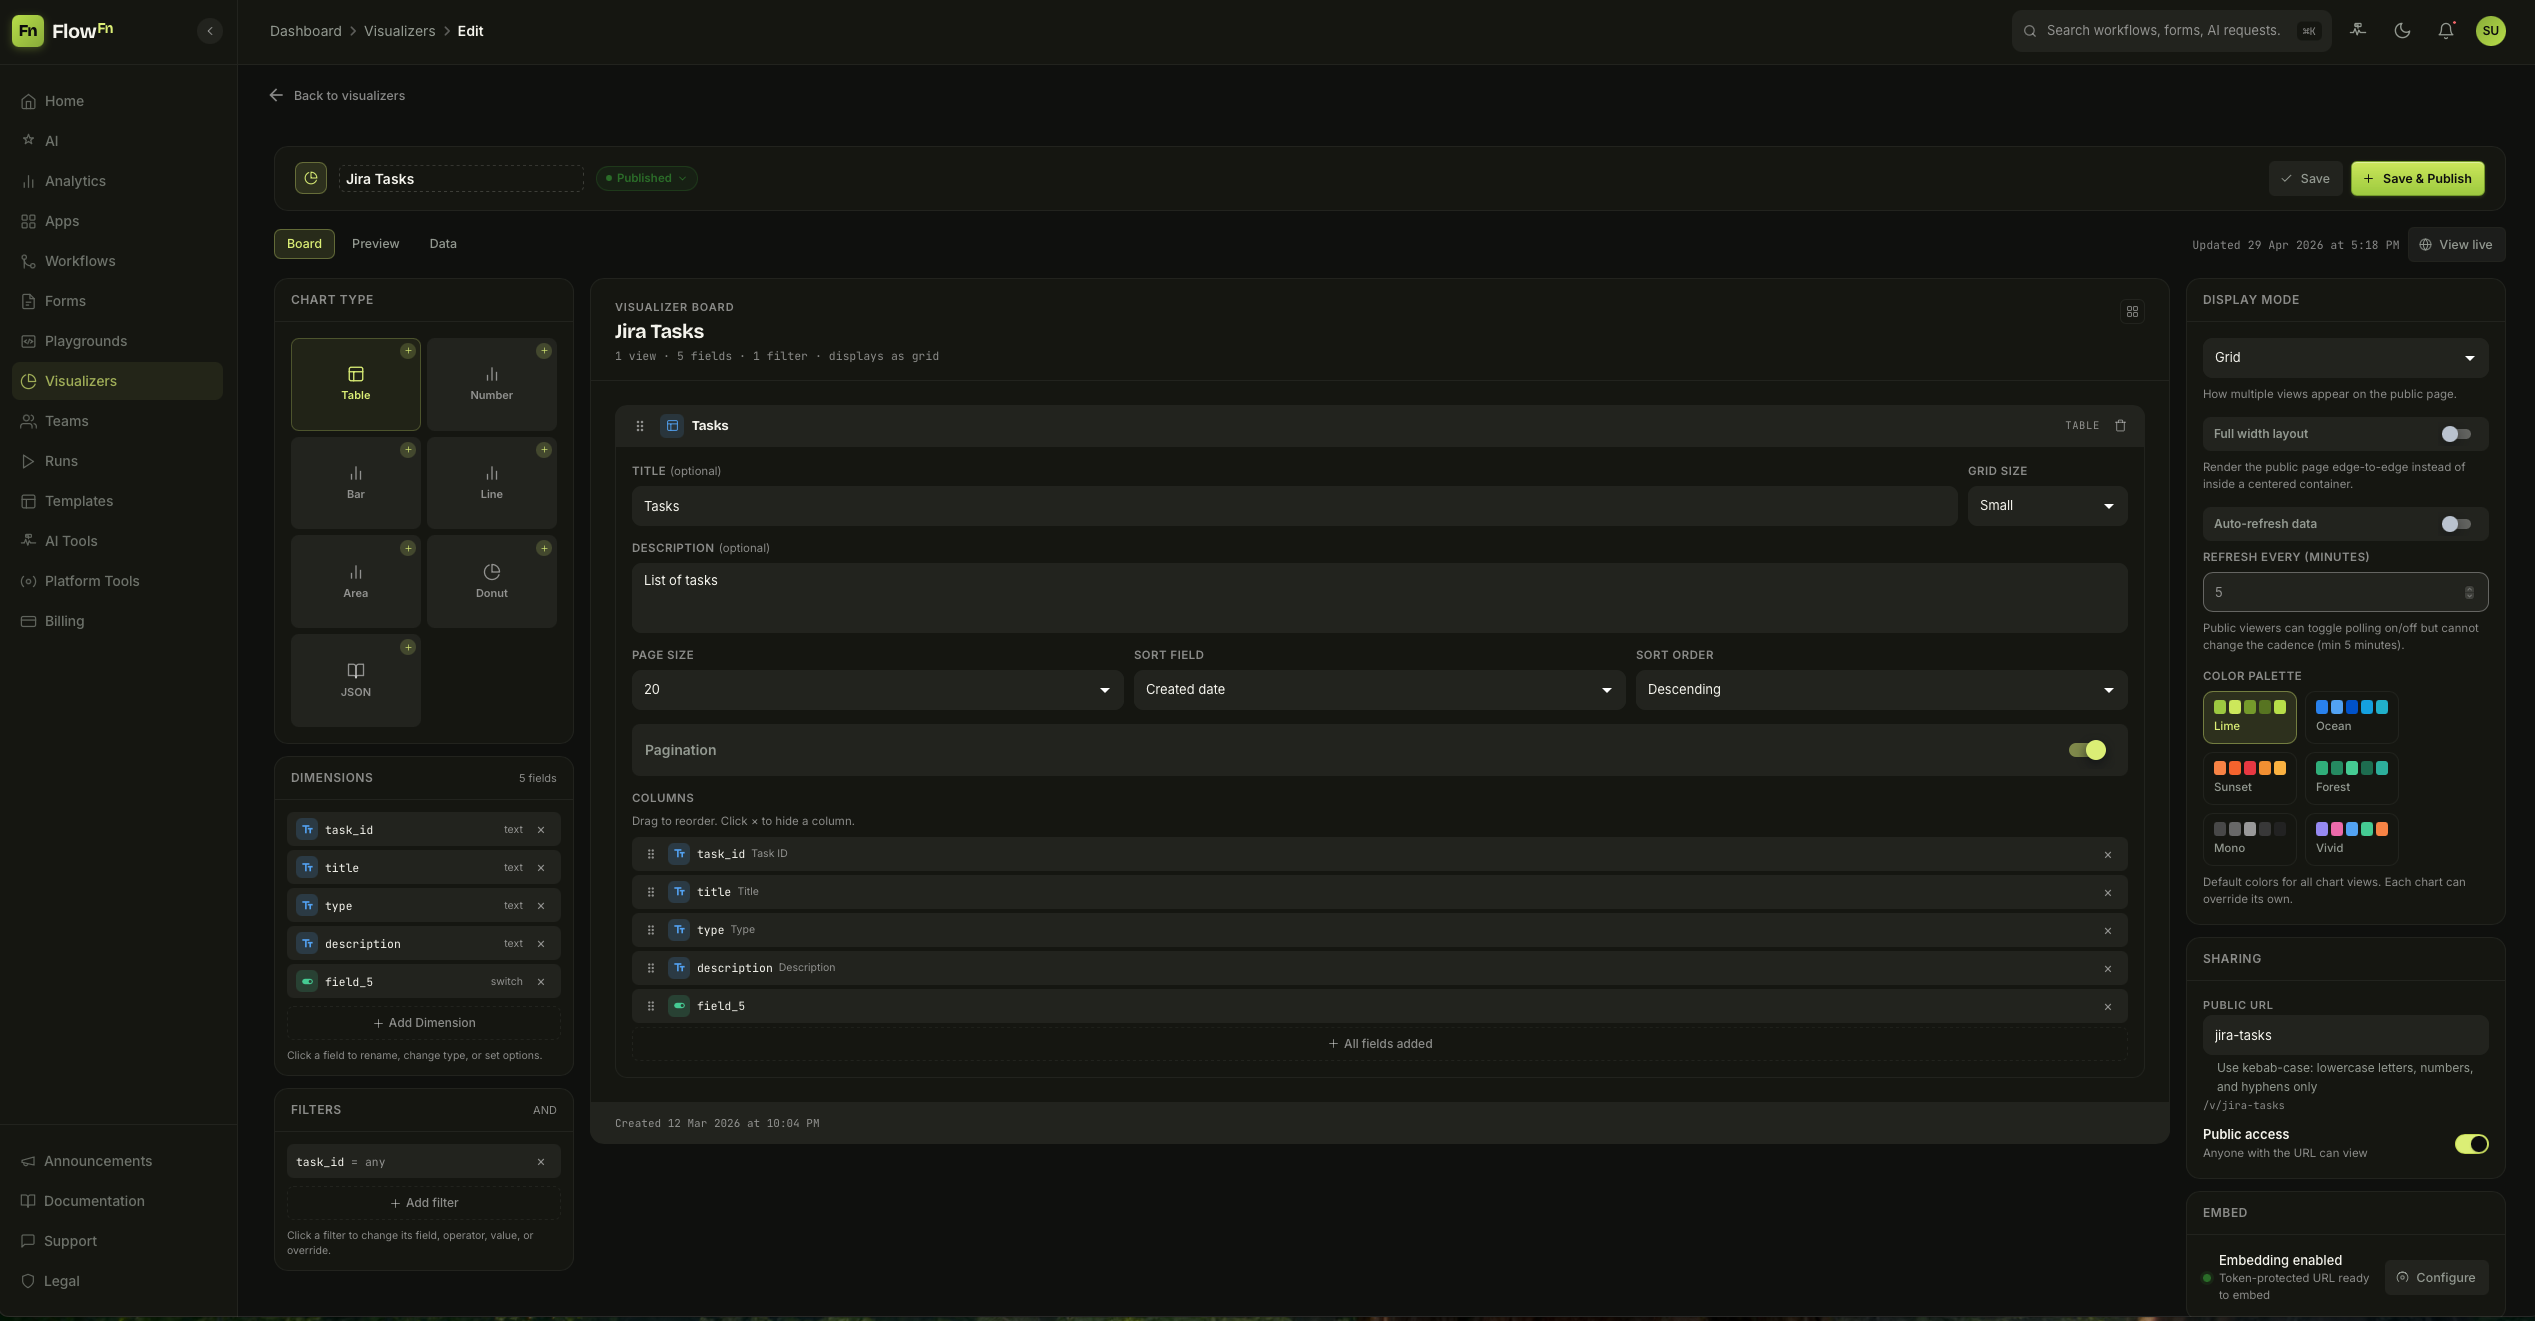Screen dimensions: 2535x1321
Task: Open Billing in the sidebar
Action: pos(117,621)
